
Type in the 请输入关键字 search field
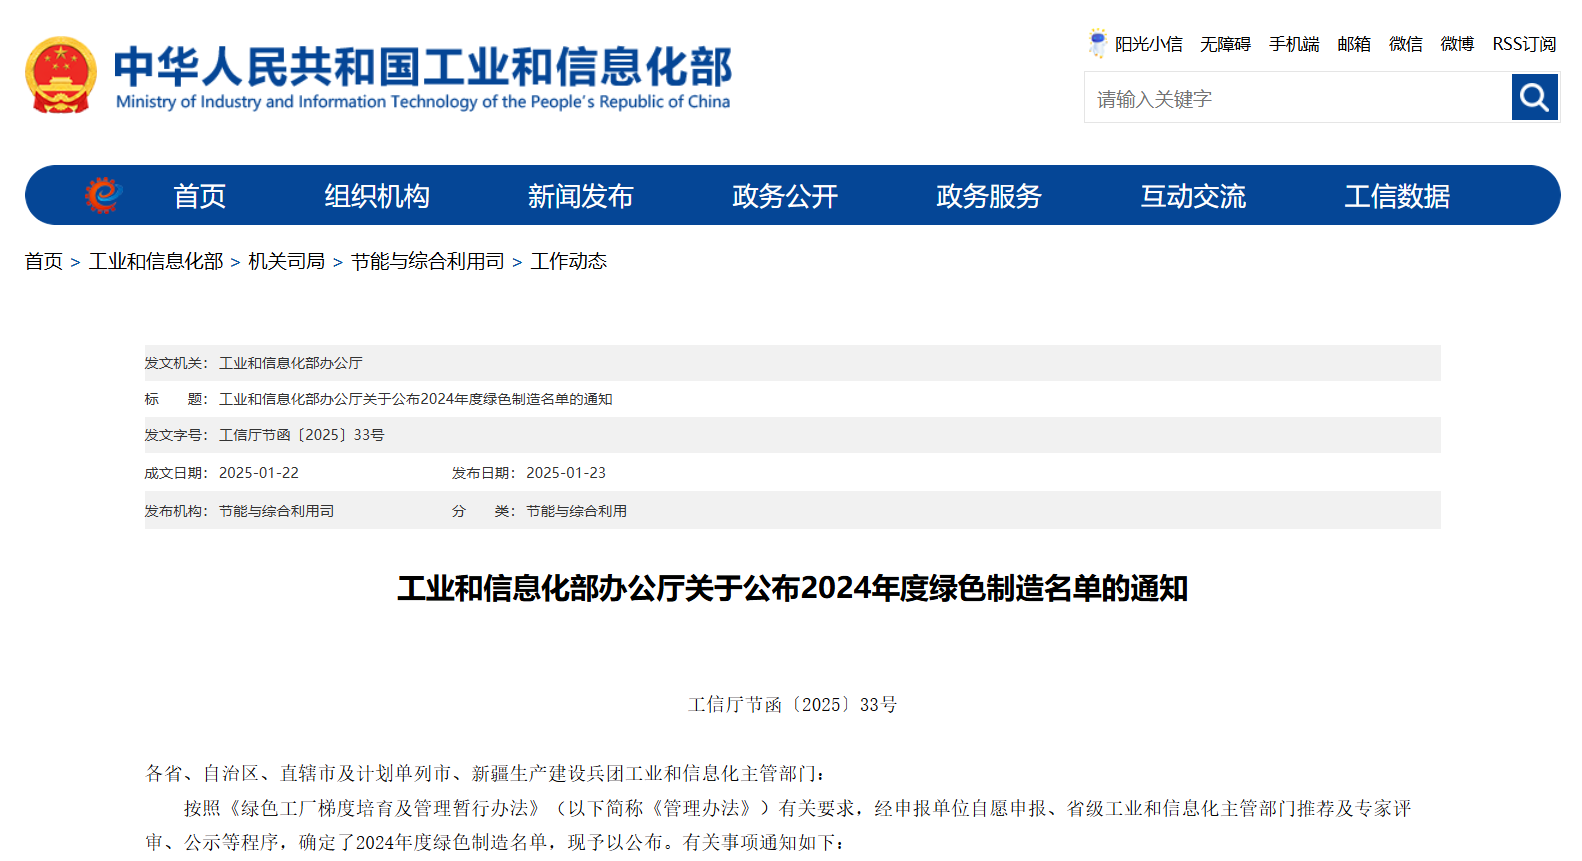coord(1297,99)
